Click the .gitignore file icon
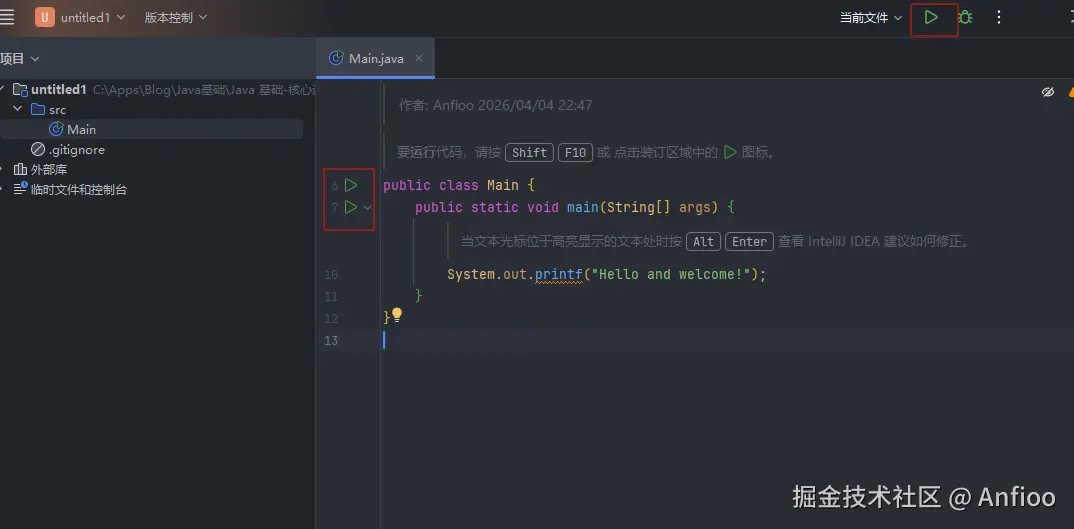 [38, 149]
